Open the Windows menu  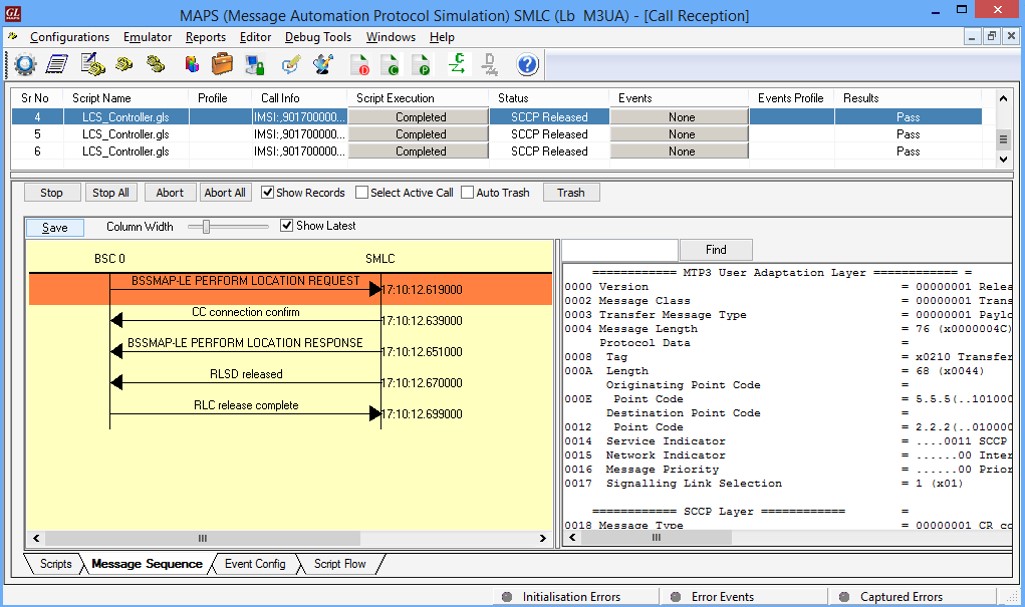pyautogui.click(x=390, y=37)
